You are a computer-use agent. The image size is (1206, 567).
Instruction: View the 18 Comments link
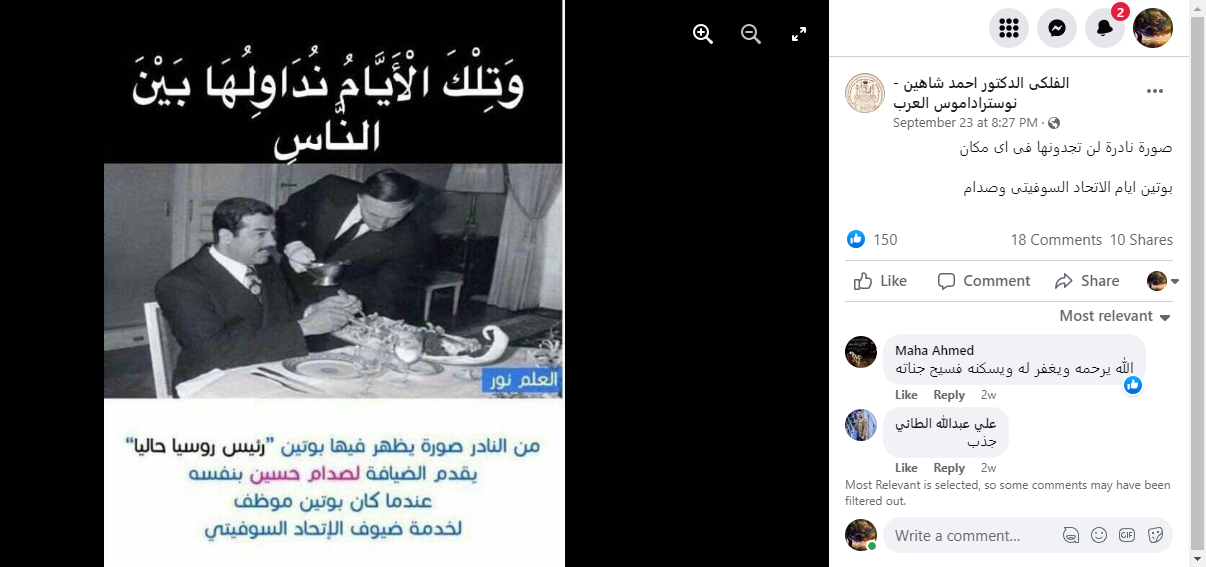click(1056, 240)
